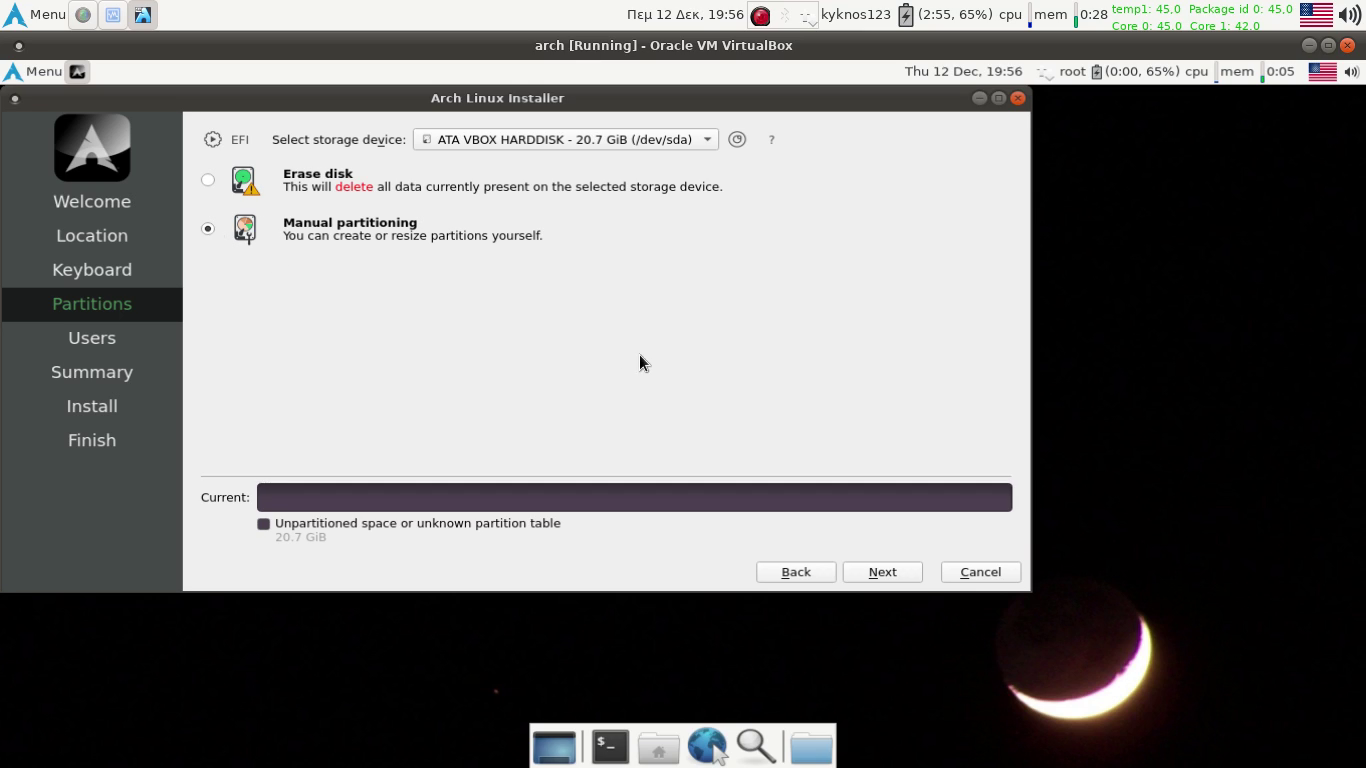Viewport: 1366px width, 768px height.
Task: Click the host US flag keyboard layout
Action: (1316, 15)
